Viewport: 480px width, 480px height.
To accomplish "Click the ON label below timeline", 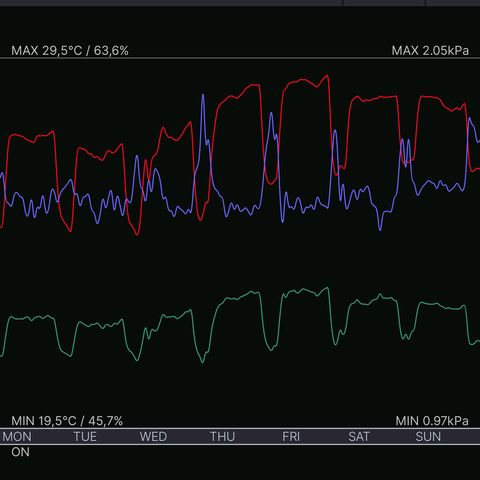I will point(20,452).
